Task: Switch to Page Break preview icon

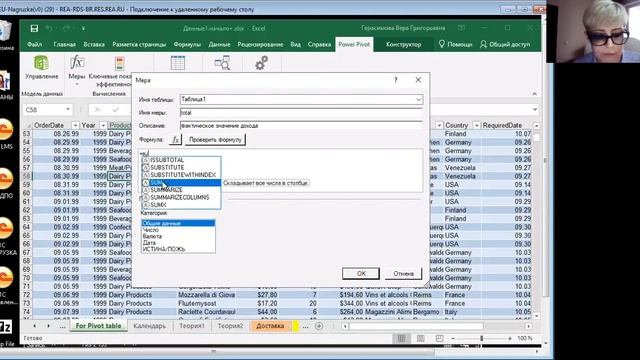Action: (x=439, y=338)
